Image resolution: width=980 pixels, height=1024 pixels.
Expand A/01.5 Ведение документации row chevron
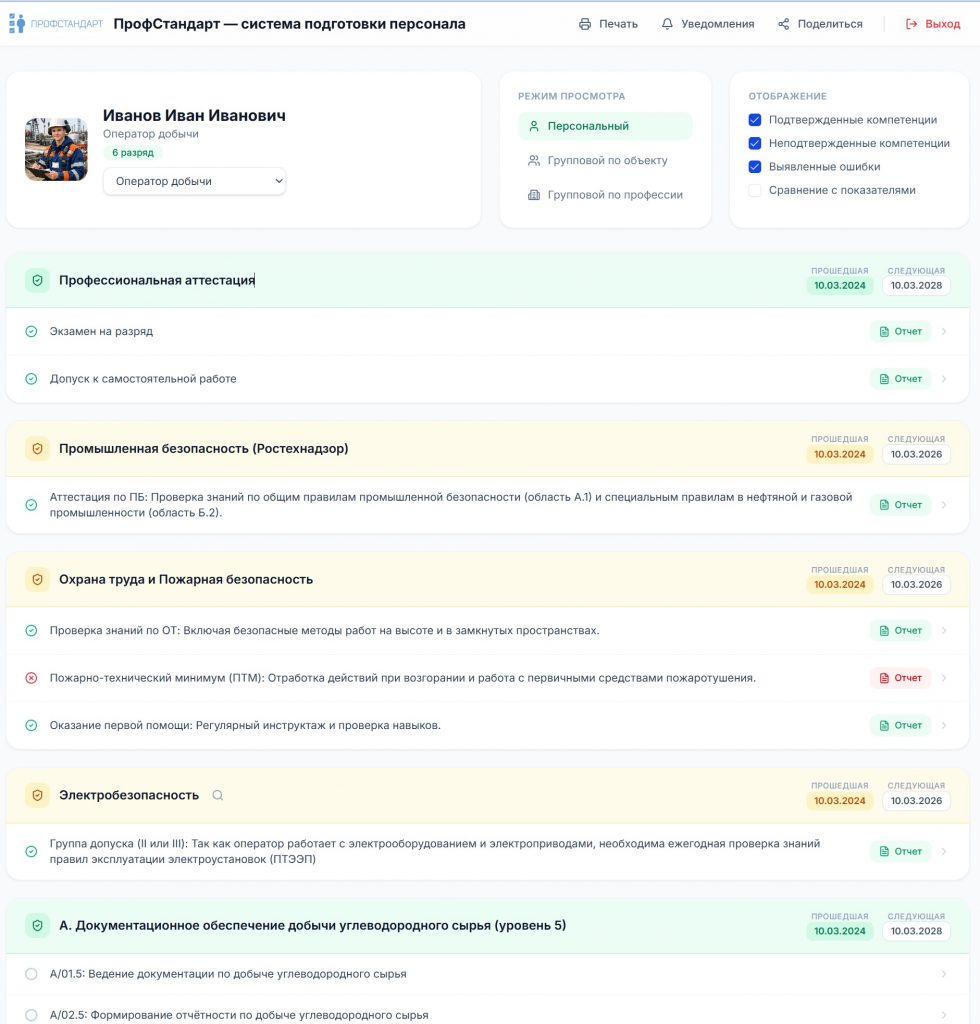tap(944, 974)
